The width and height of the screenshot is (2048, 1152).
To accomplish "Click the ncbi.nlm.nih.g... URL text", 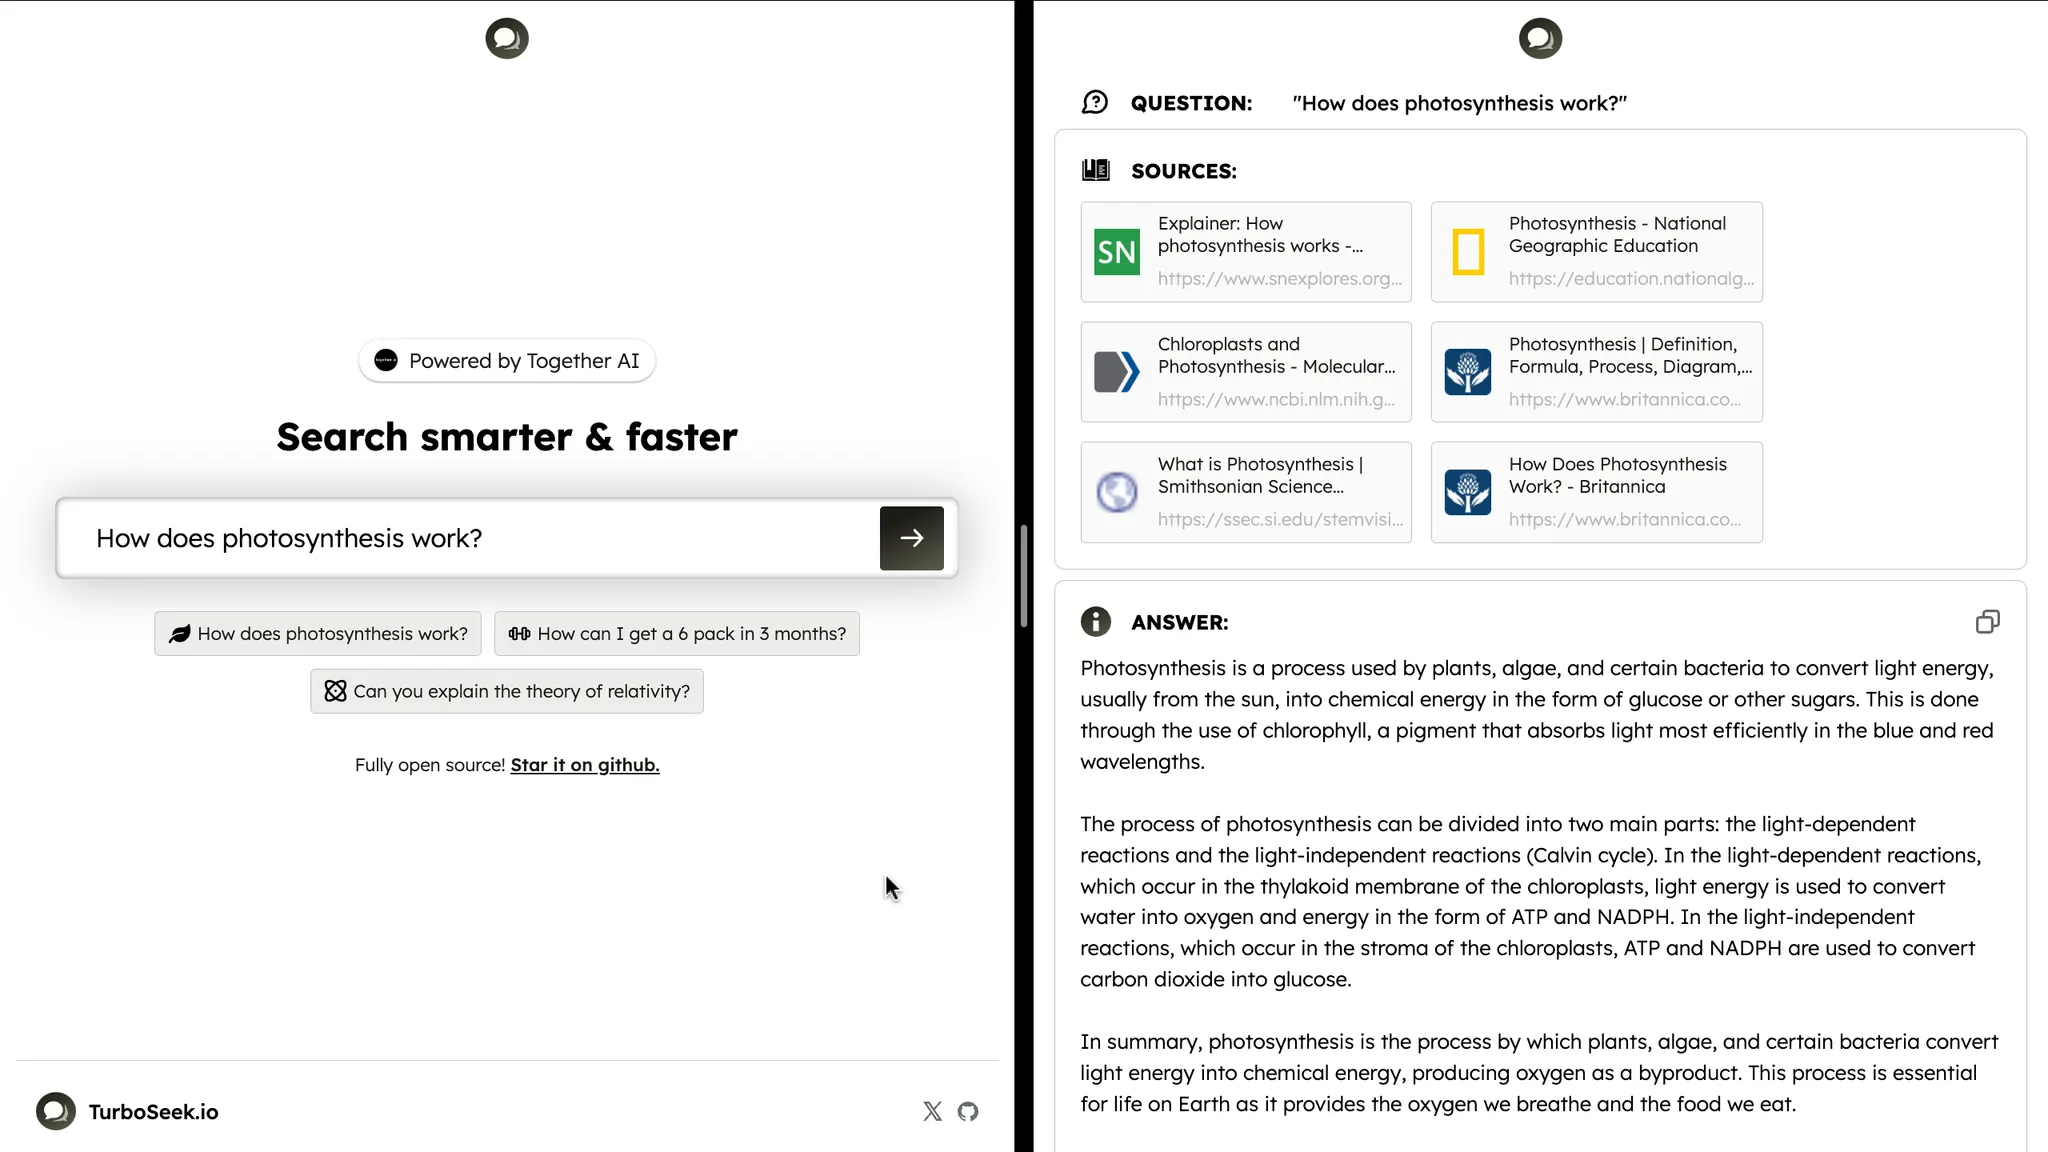I will 1276,399.
